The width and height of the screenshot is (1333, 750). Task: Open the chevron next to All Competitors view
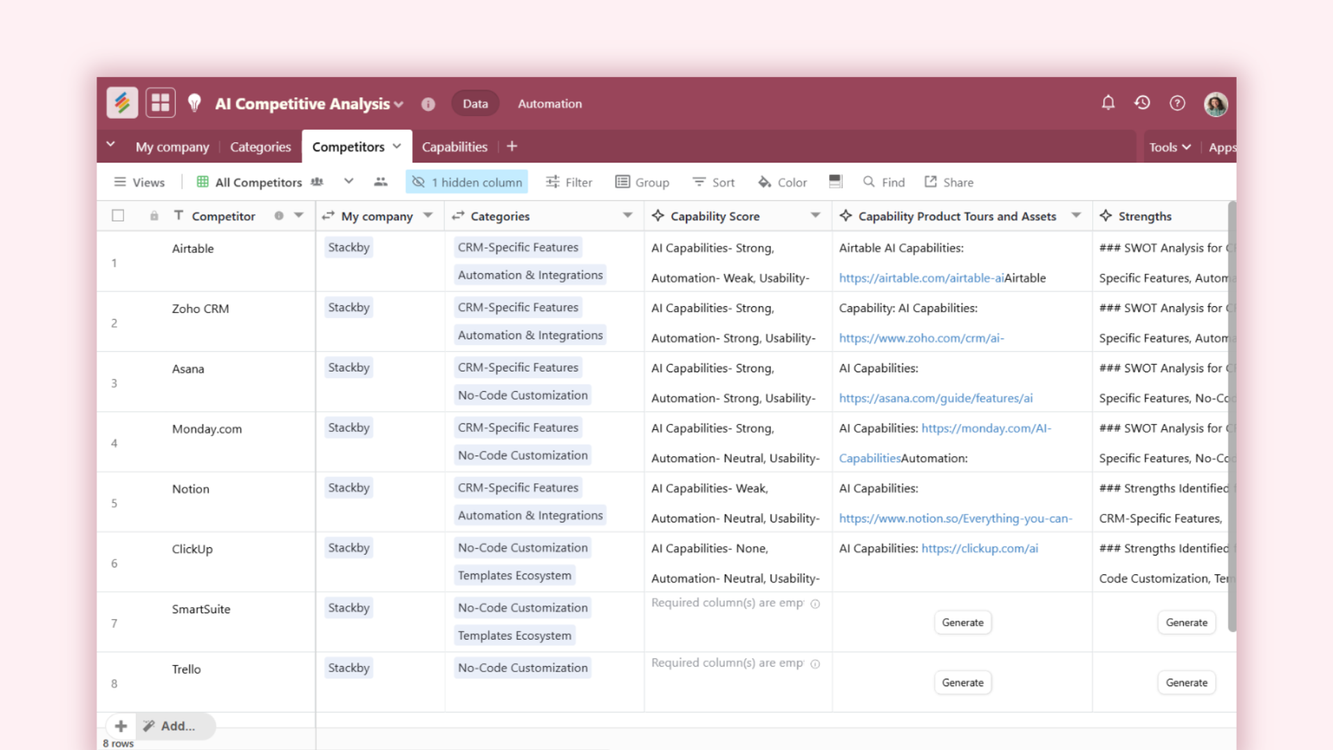348,181
